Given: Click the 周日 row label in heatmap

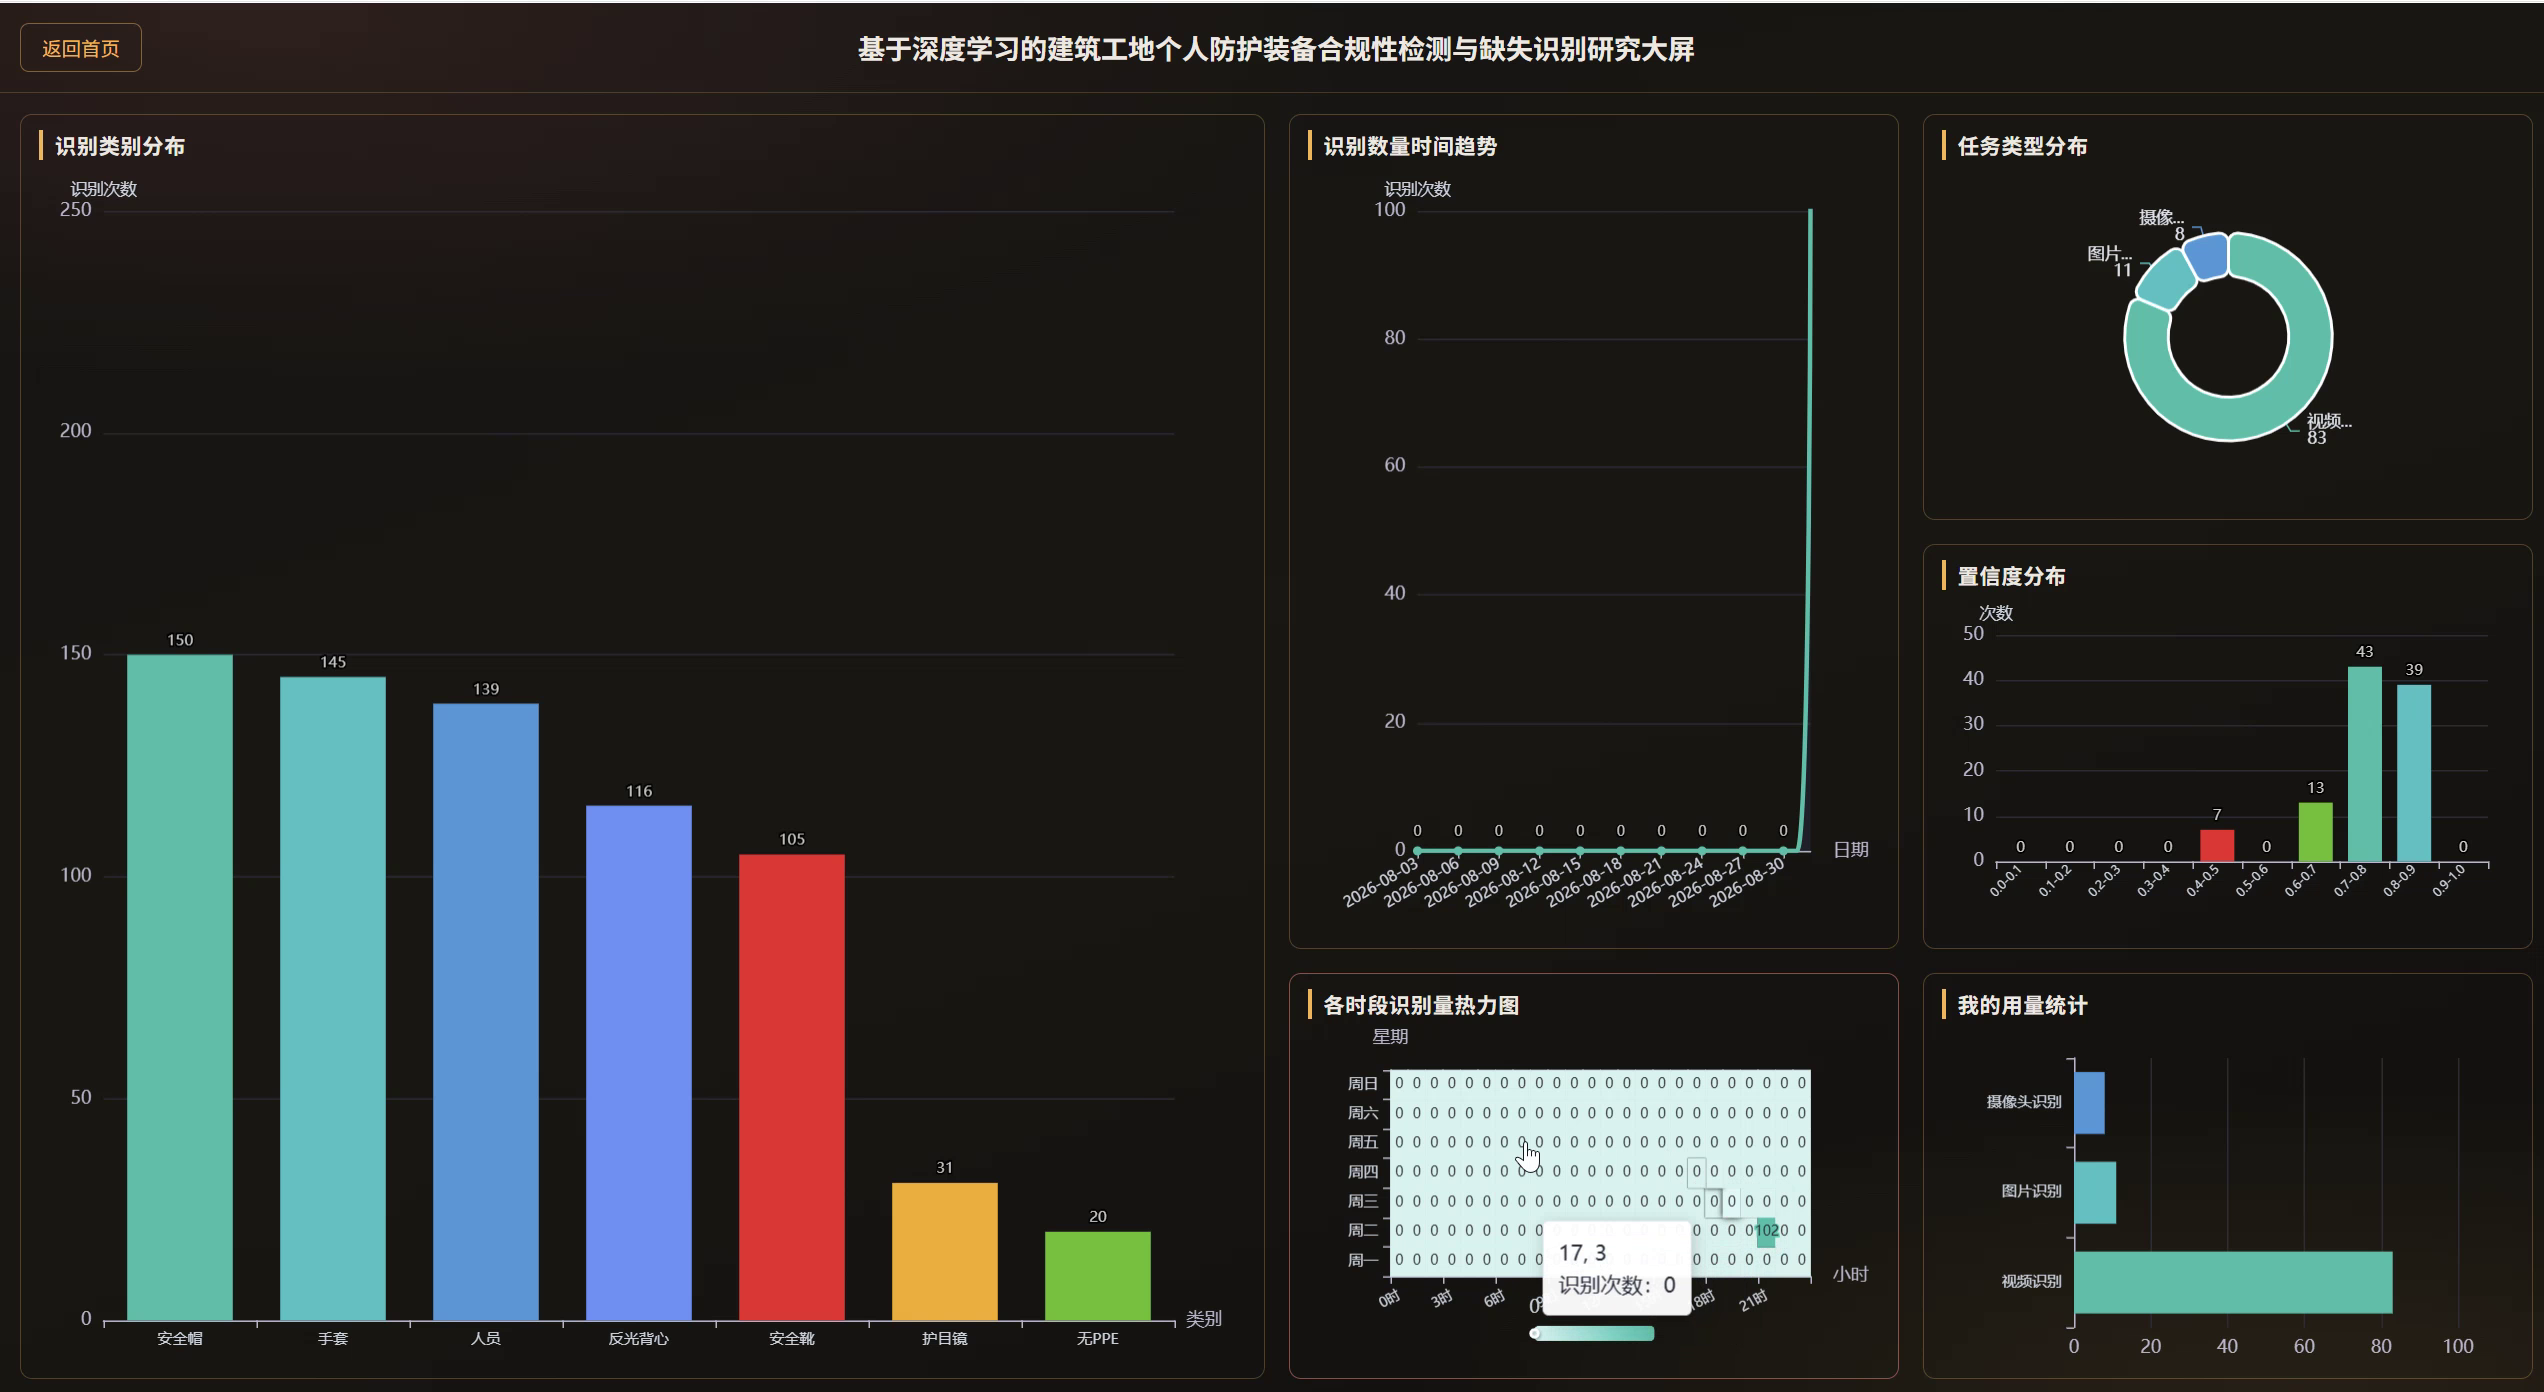Looking at the screenshot, I should click(x=1362, y=1083).
